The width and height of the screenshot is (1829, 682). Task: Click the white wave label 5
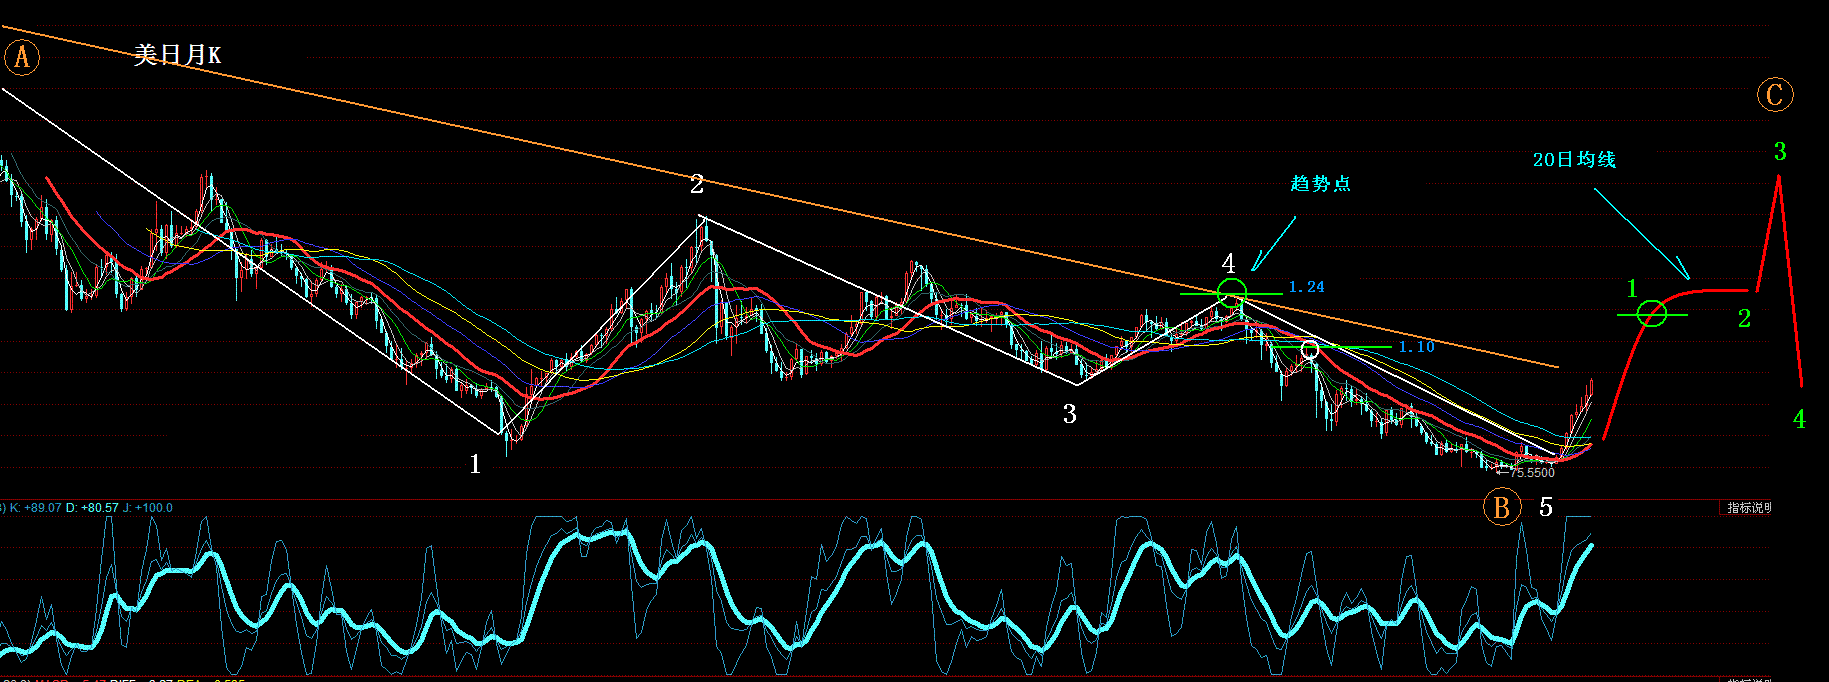coord(1546,507)
